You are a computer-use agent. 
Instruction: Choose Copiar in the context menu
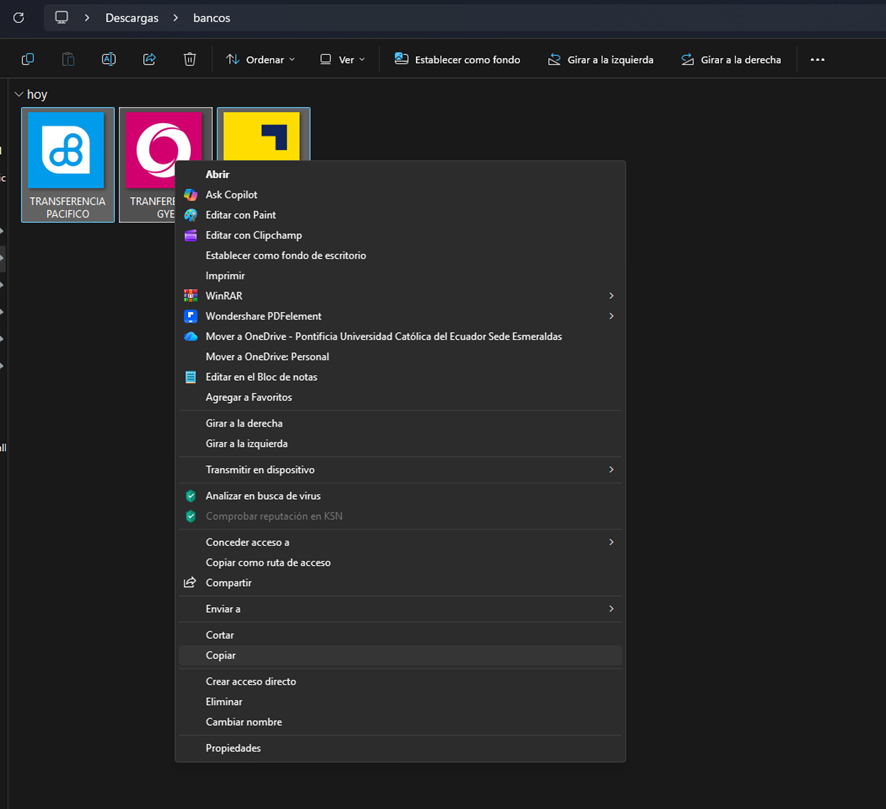400,655
